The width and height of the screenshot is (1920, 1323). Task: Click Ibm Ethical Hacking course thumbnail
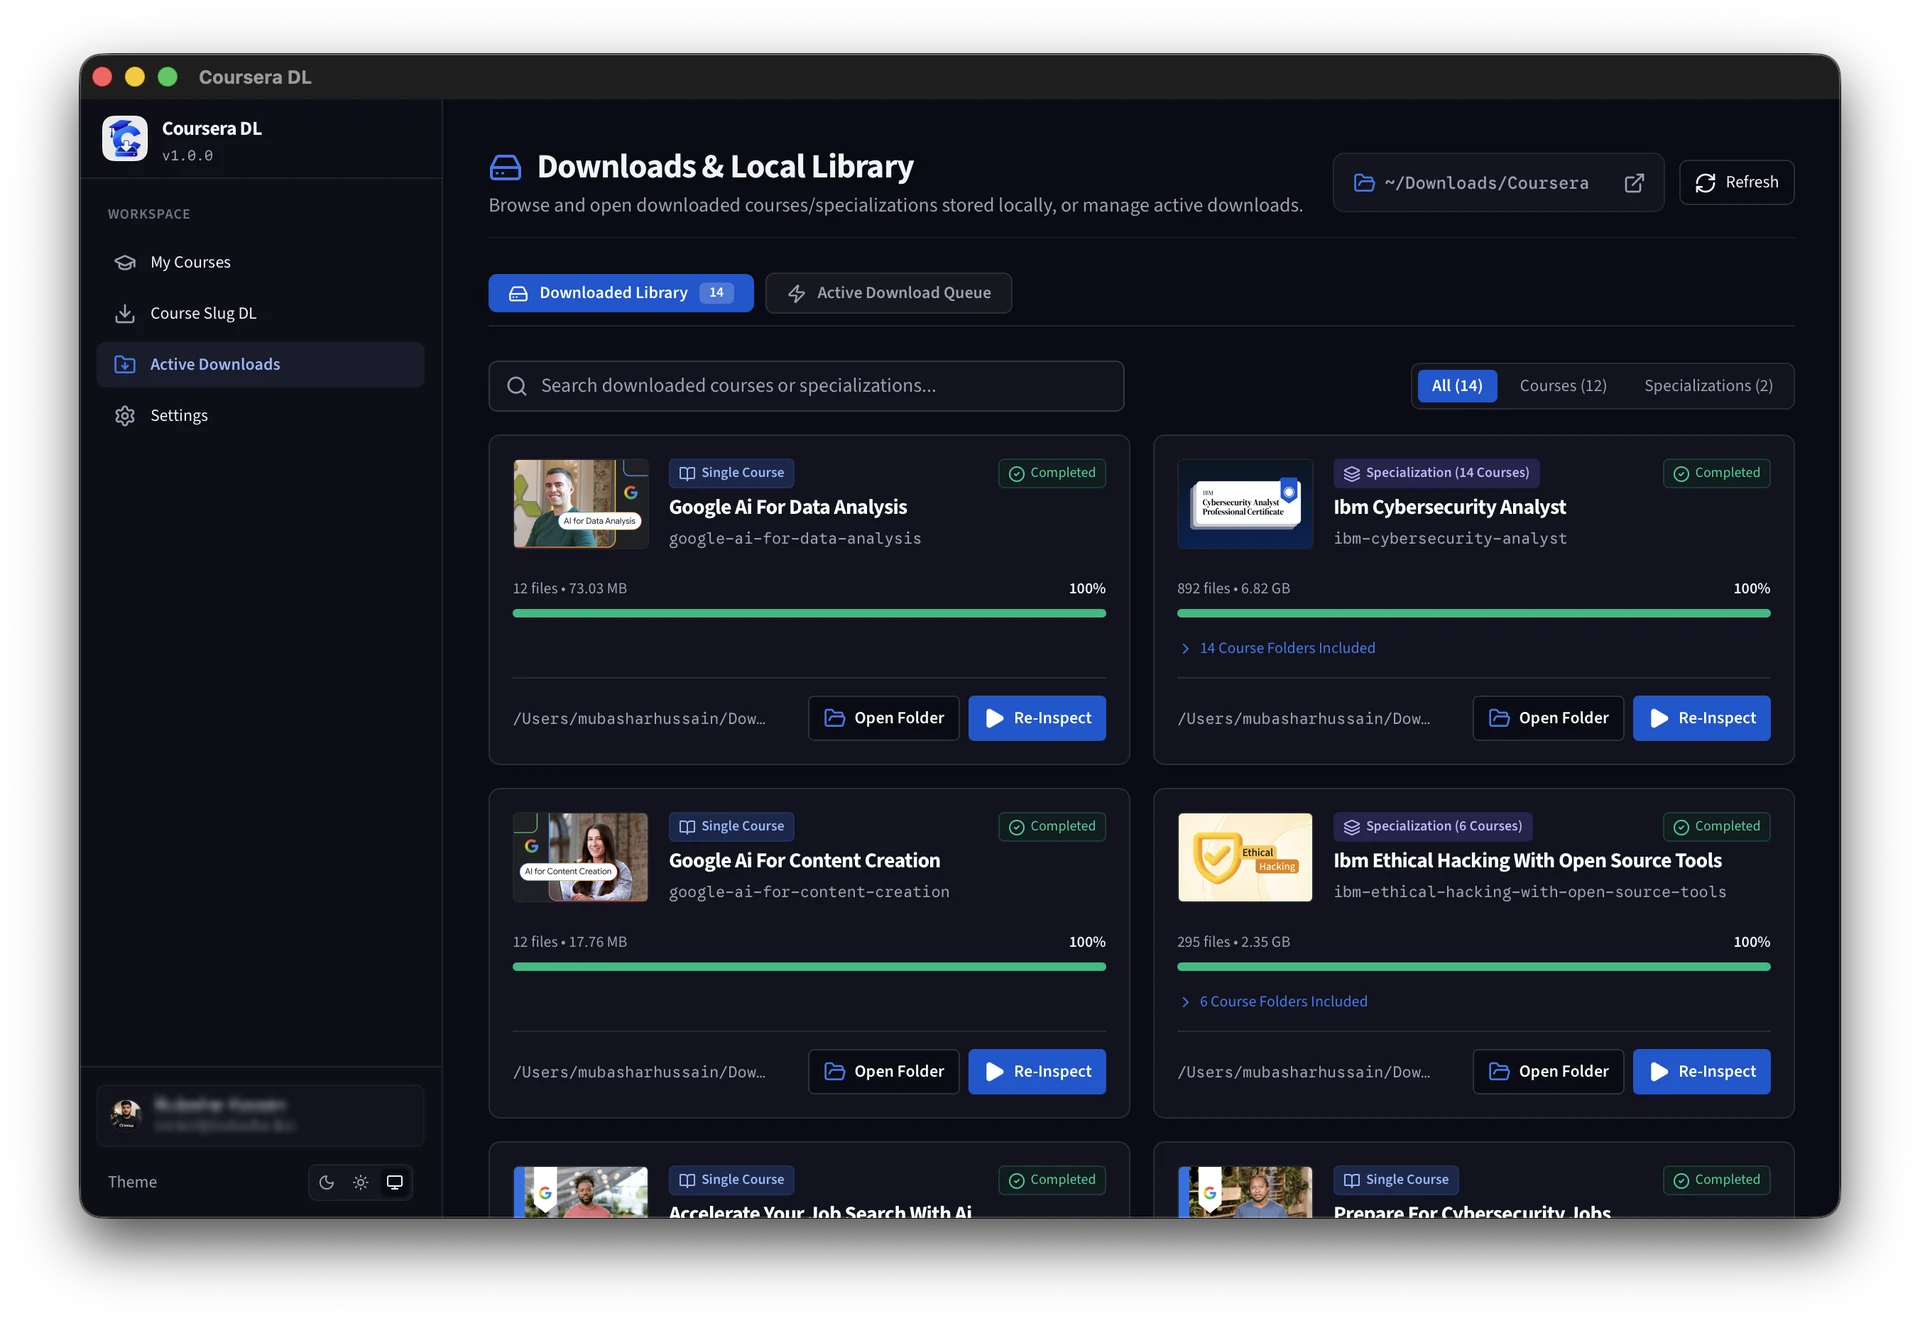(1245, 857)
